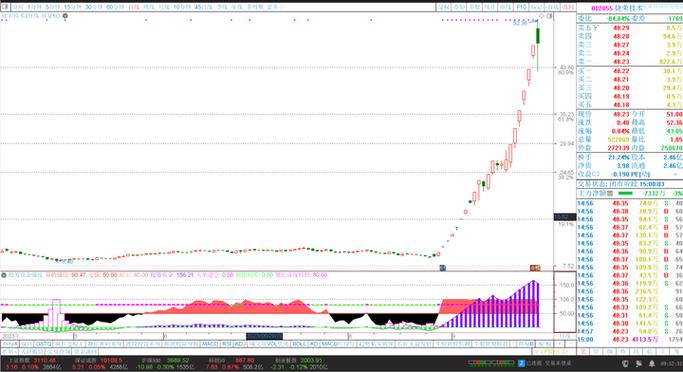Expand the 卖五 order depth arrow
The width and height of the screenshot is (683, 372).
[596, 28]
